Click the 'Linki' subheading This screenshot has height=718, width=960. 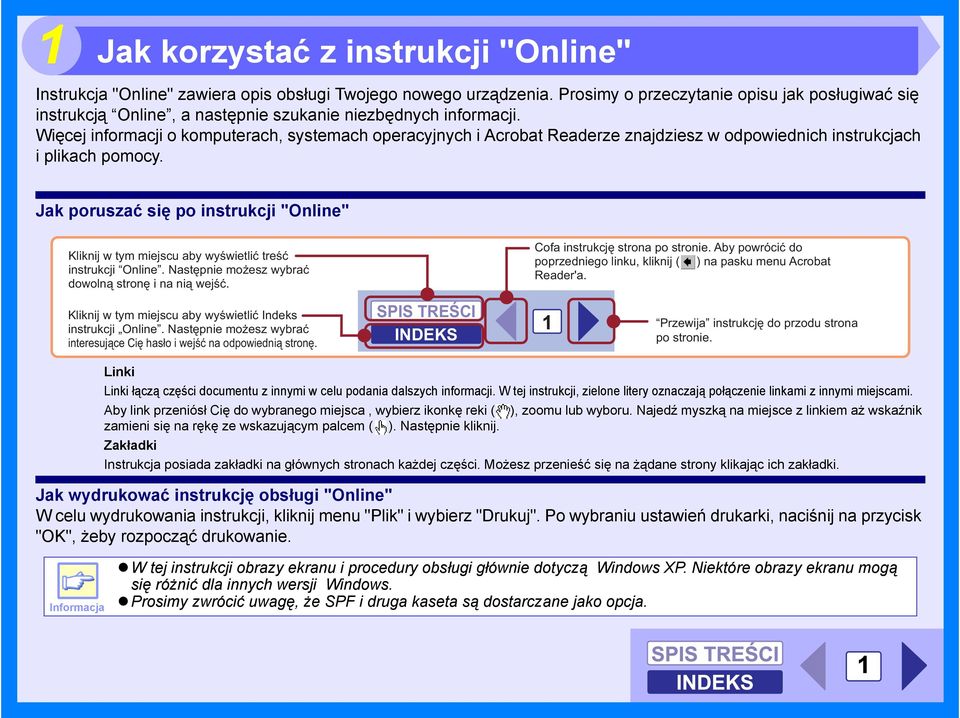click(119, 372)
